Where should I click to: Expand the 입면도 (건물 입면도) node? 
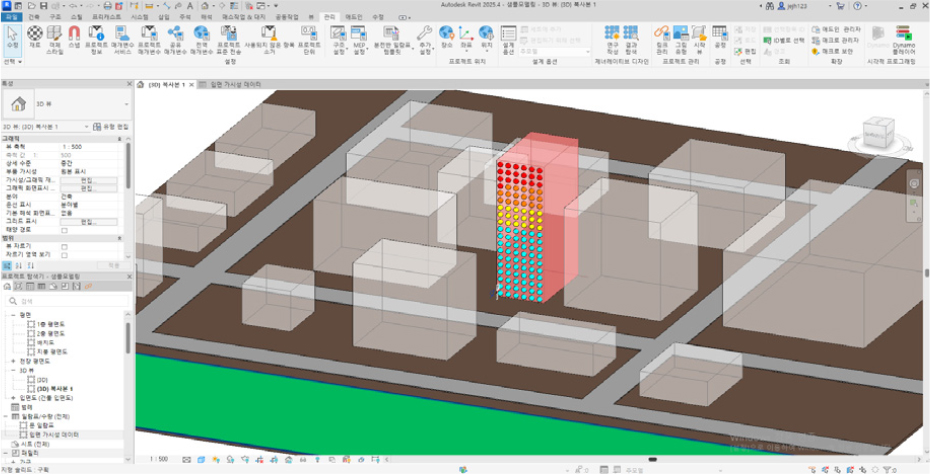(x=13, y=397)
